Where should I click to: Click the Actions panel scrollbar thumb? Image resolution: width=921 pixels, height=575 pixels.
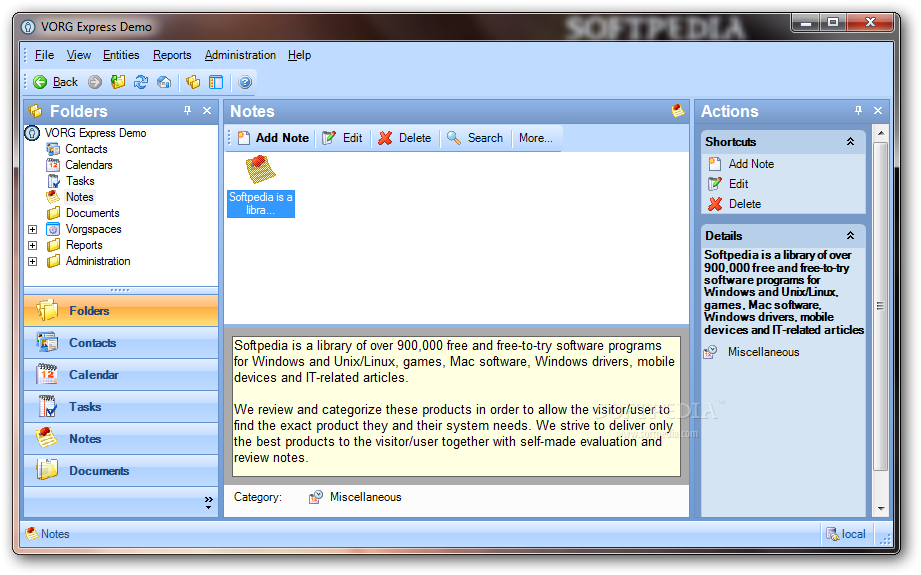880,306
